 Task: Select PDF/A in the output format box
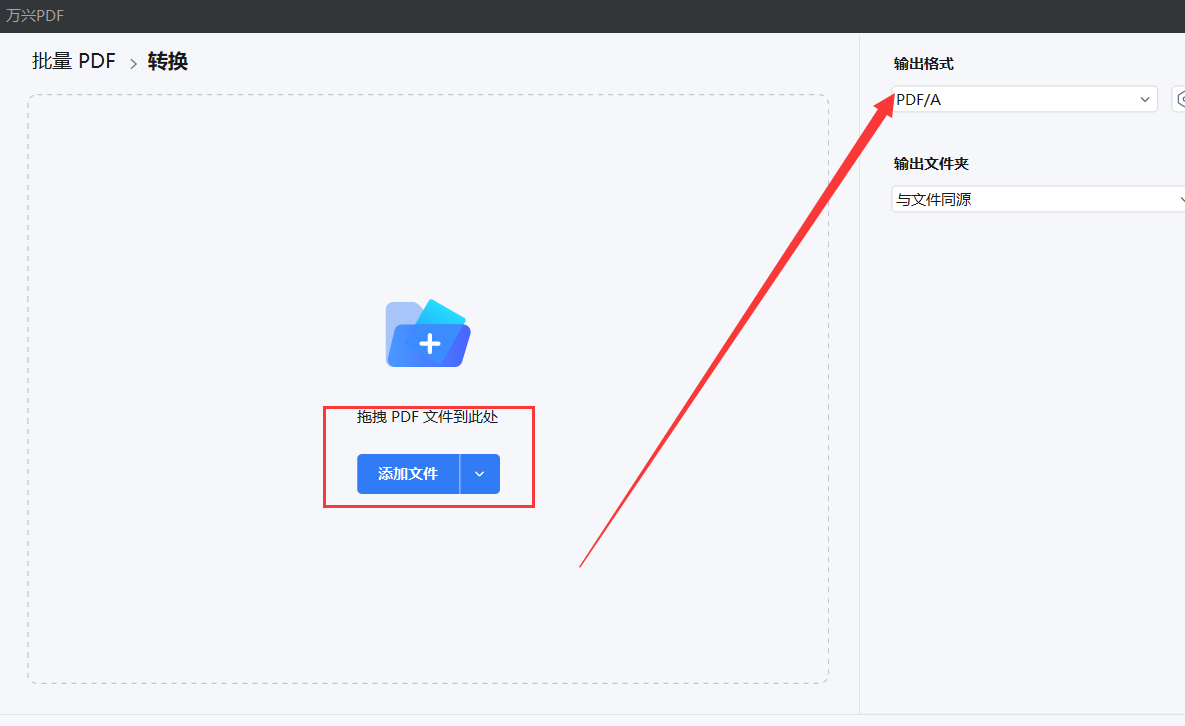(1020, 99)
